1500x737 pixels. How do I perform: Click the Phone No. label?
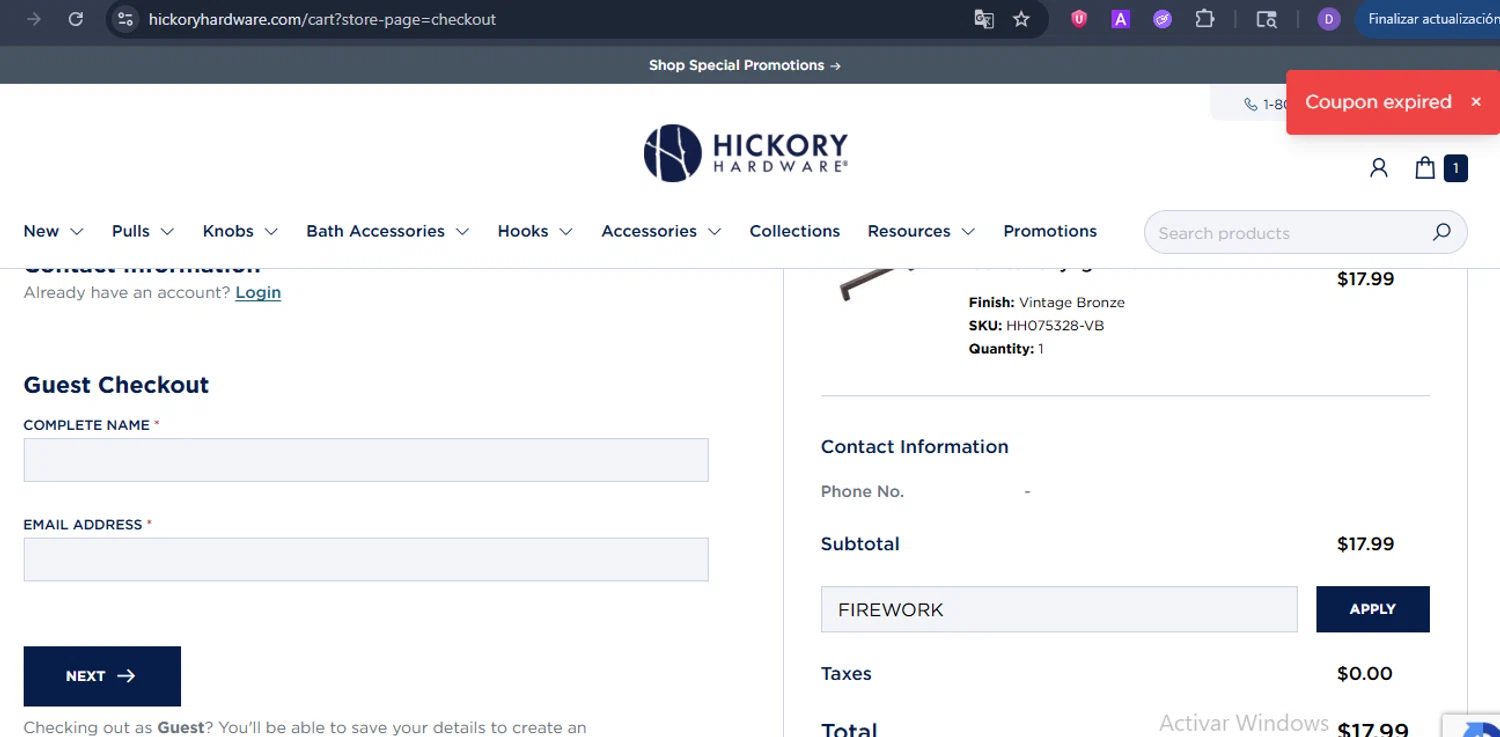[x=862, y=491]
